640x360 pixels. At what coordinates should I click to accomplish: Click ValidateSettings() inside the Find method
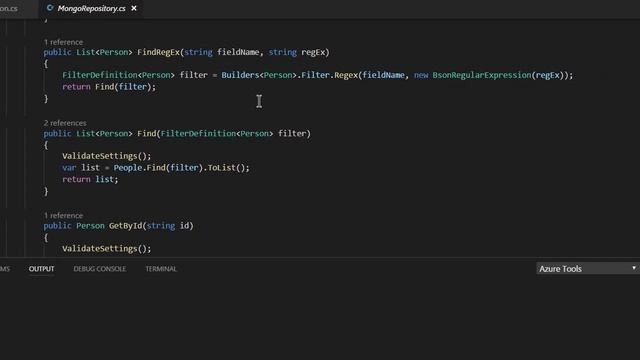(107, 156)
